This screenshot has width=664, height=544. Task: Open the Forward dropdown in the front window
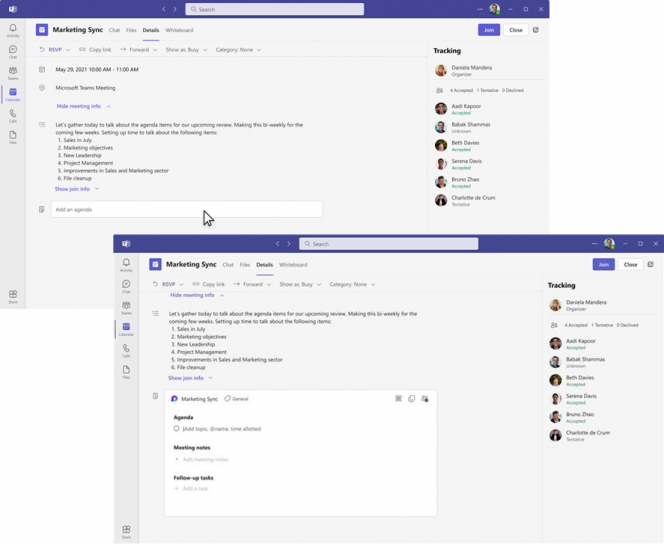[x=252, y=284]
